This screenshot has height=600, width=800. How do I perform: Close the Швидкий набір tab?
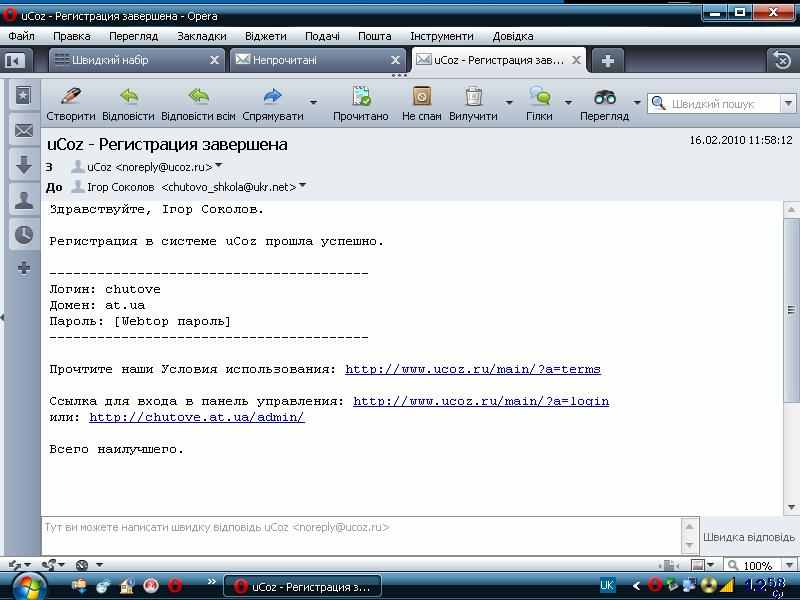(x=215, y=60)
